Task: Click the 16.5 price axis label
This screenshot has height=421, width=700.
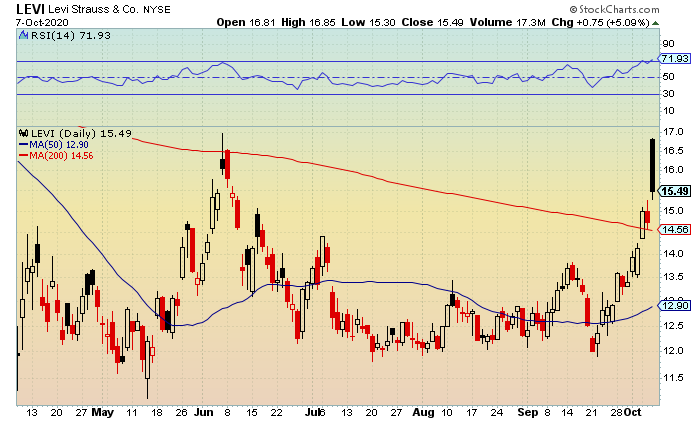Action: tap(673, 150)
